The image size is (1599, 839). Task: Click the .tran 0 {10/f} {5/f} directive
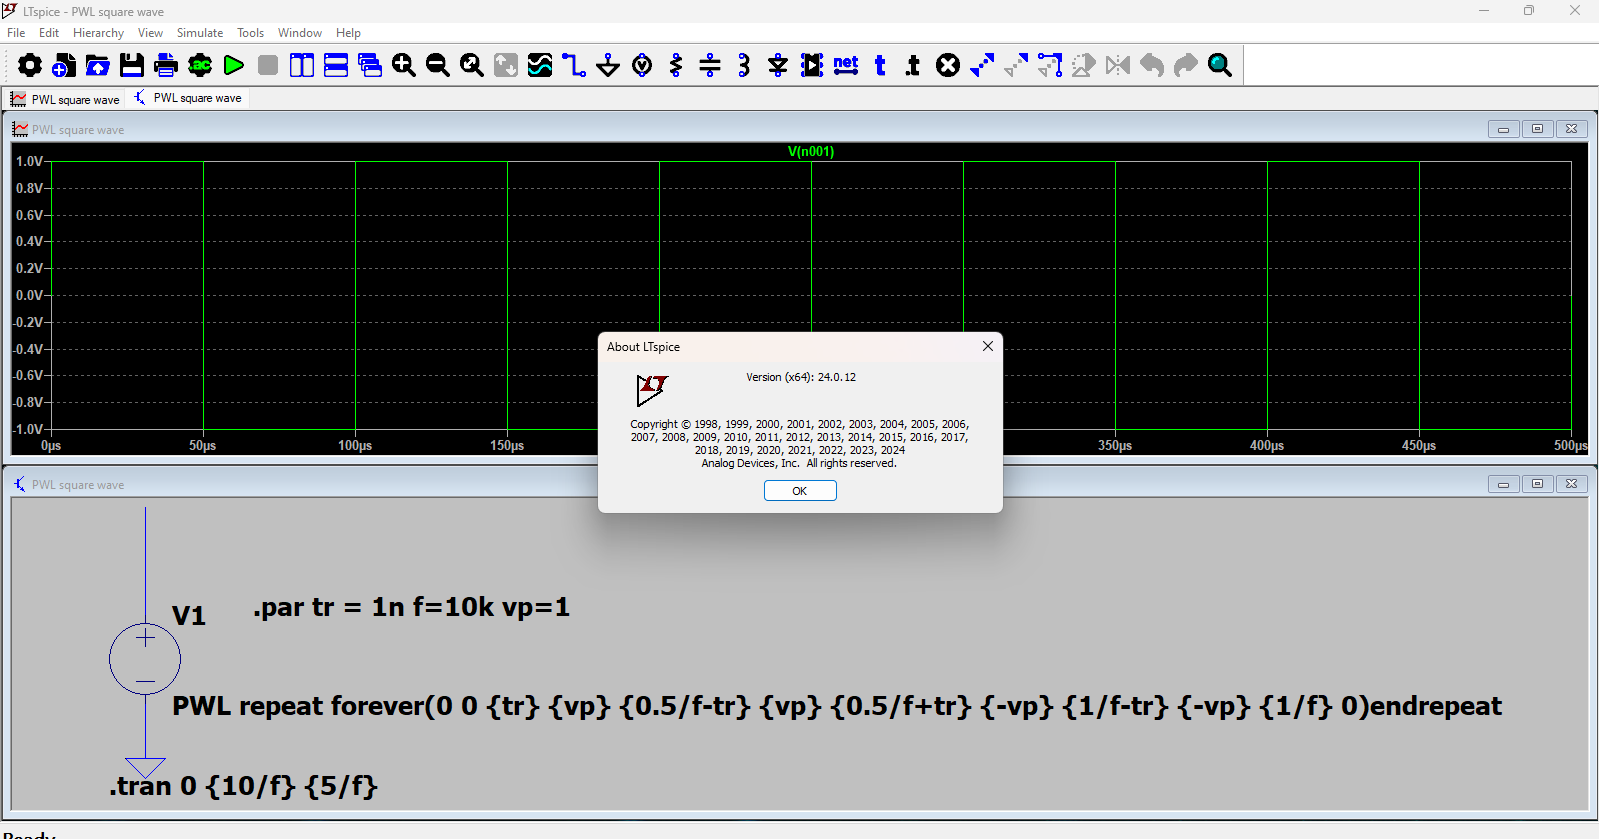point(243,786)
